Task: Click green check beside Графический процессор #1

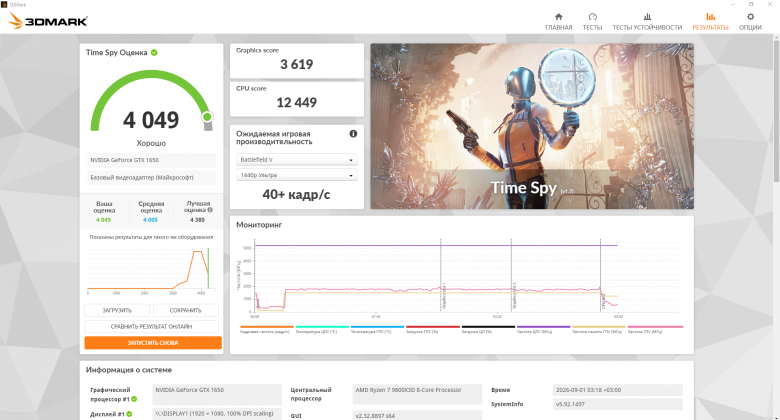Action: pyautogui.click(x=134, y=399)
